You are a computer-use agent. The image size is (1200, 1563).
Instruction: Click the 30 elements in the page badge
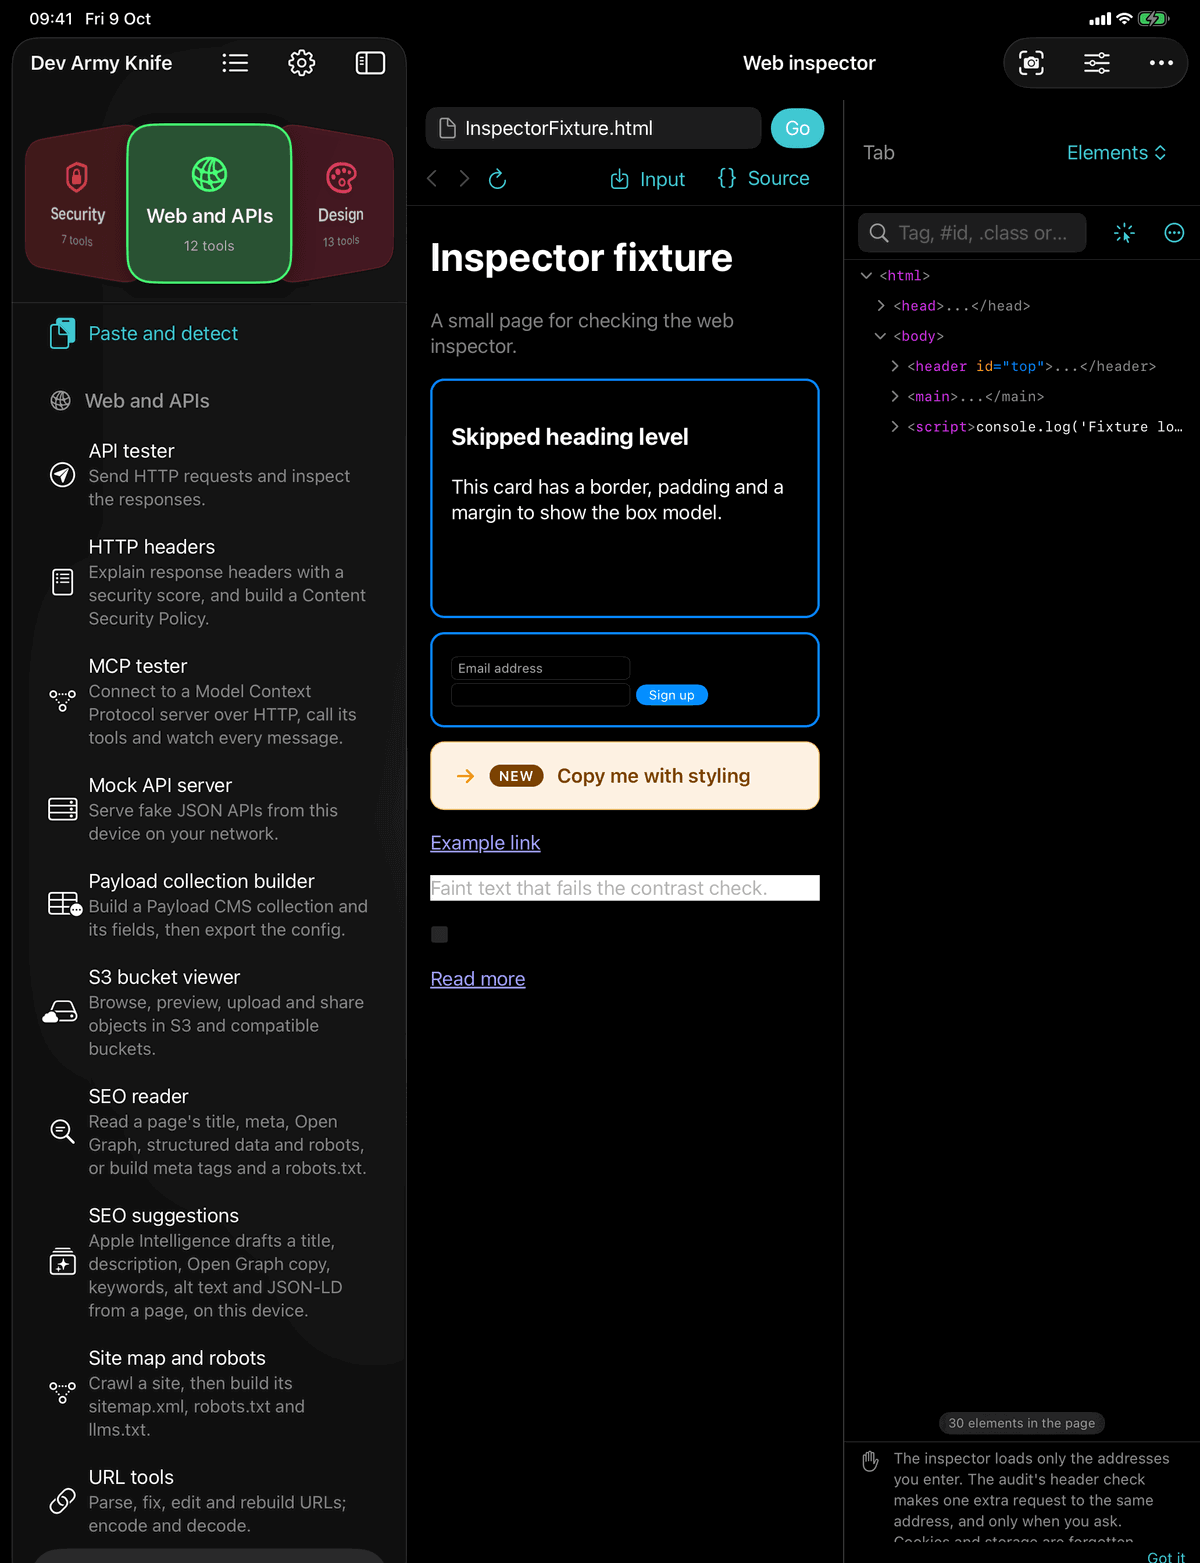[x=1022, y=1423]
